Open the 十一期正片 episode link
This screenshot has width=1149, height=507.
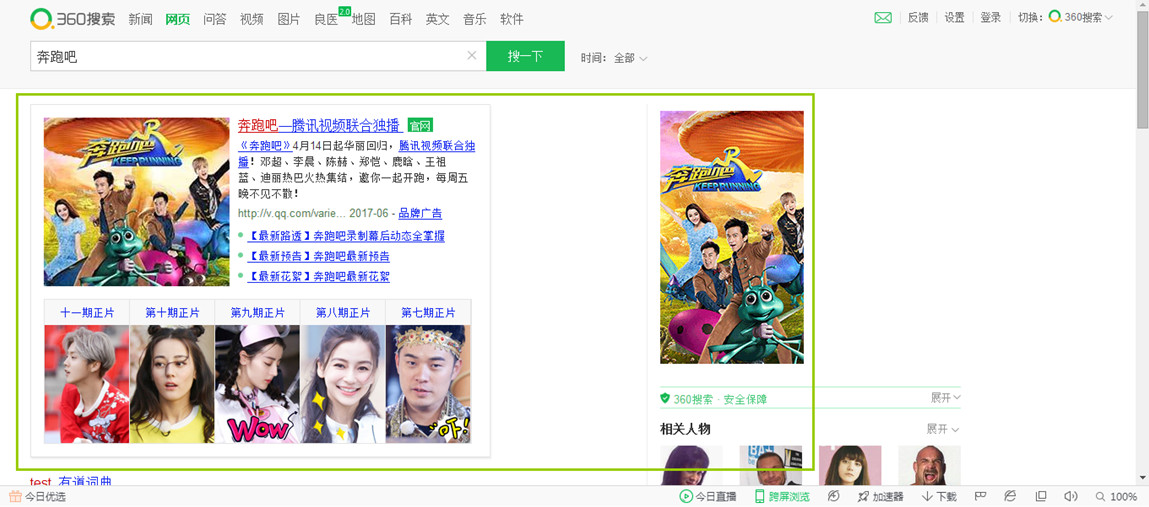(87, 313)
